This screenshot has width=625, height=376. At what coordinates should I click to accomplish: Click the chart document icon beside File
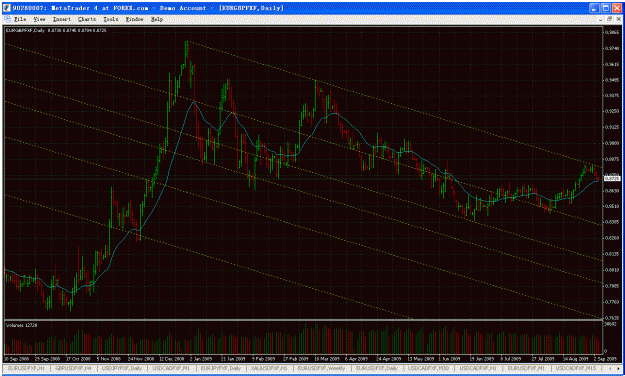(8, 19)
